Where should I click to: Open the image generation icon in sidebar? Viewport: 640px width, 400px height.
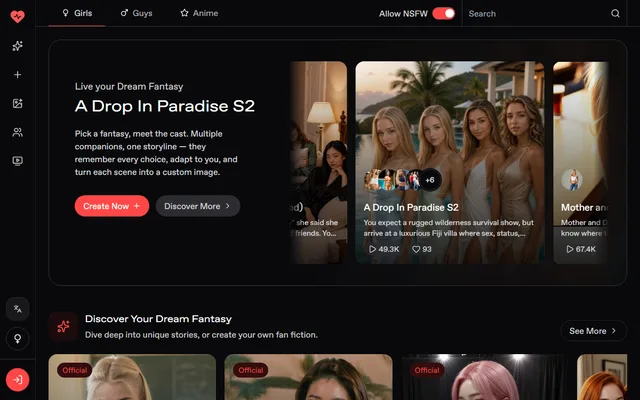(18, 103)
